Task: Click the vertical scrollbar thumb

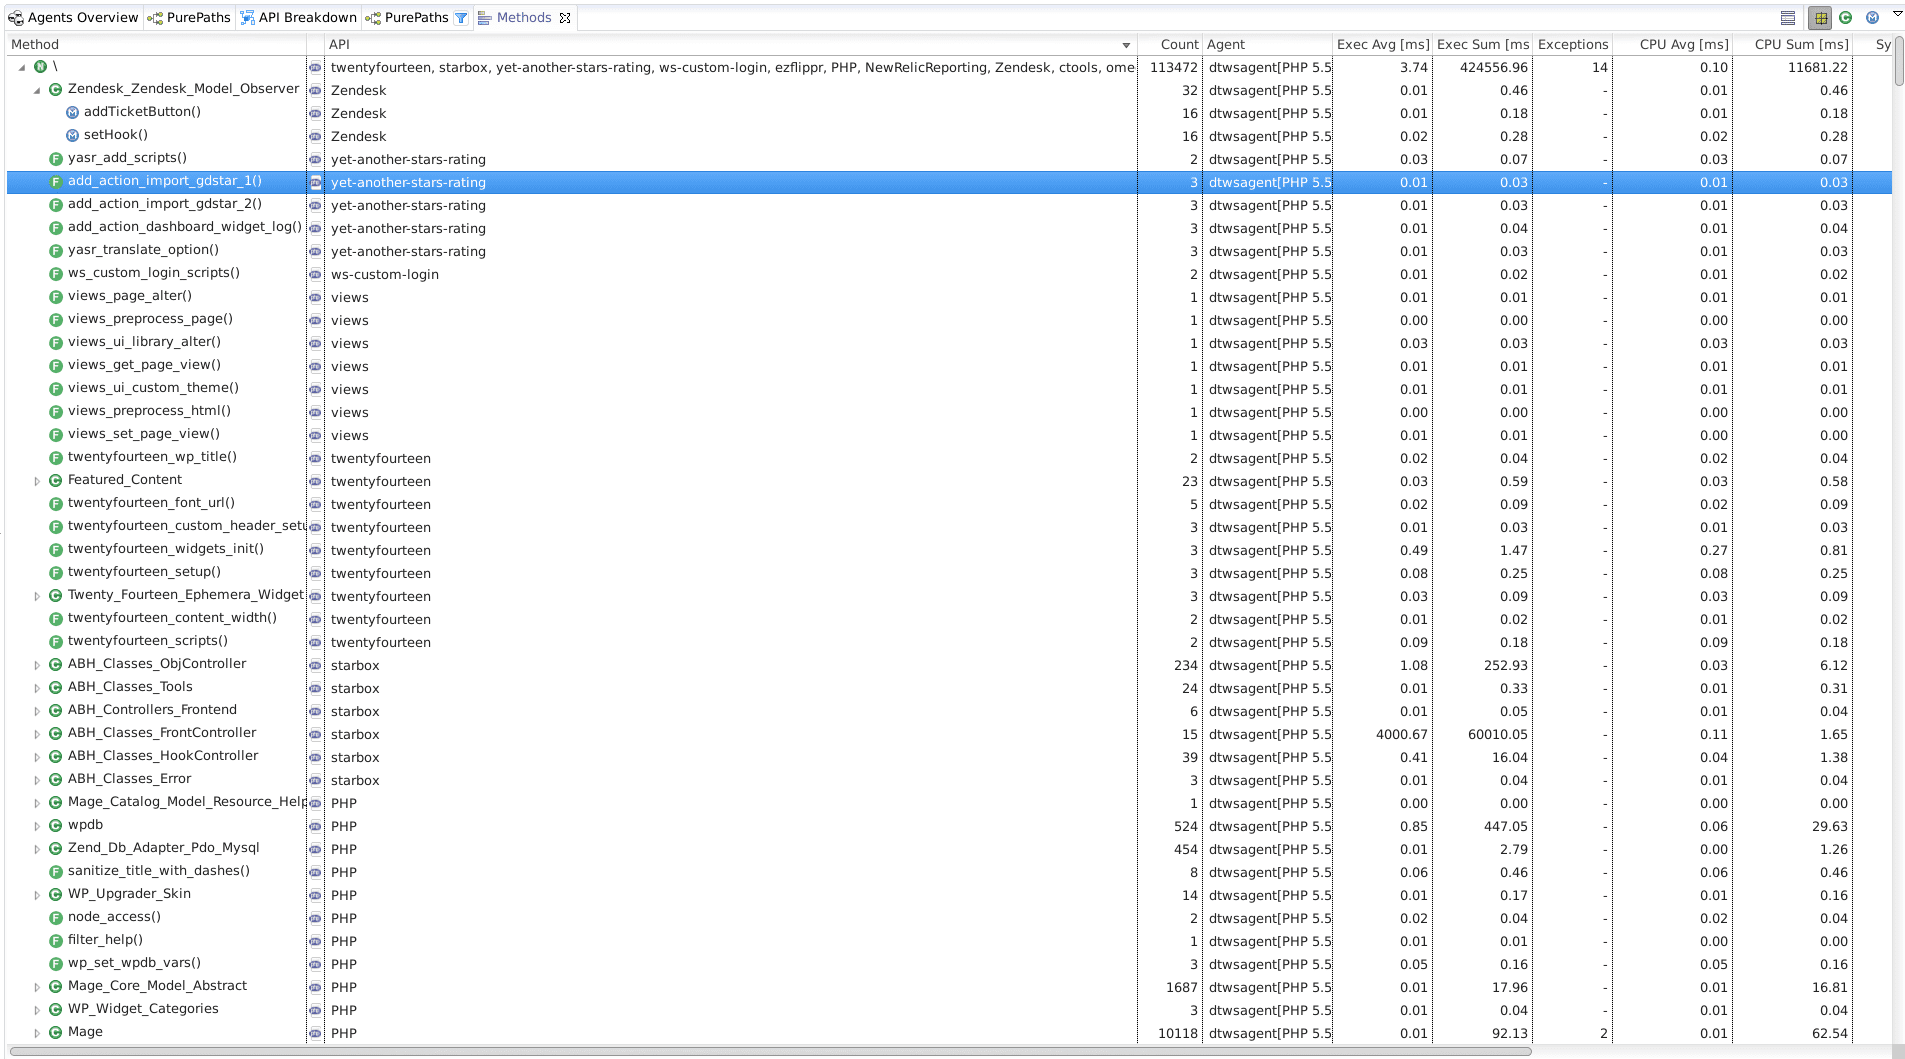Action: pyautogui.click(x=1898, y=62)
